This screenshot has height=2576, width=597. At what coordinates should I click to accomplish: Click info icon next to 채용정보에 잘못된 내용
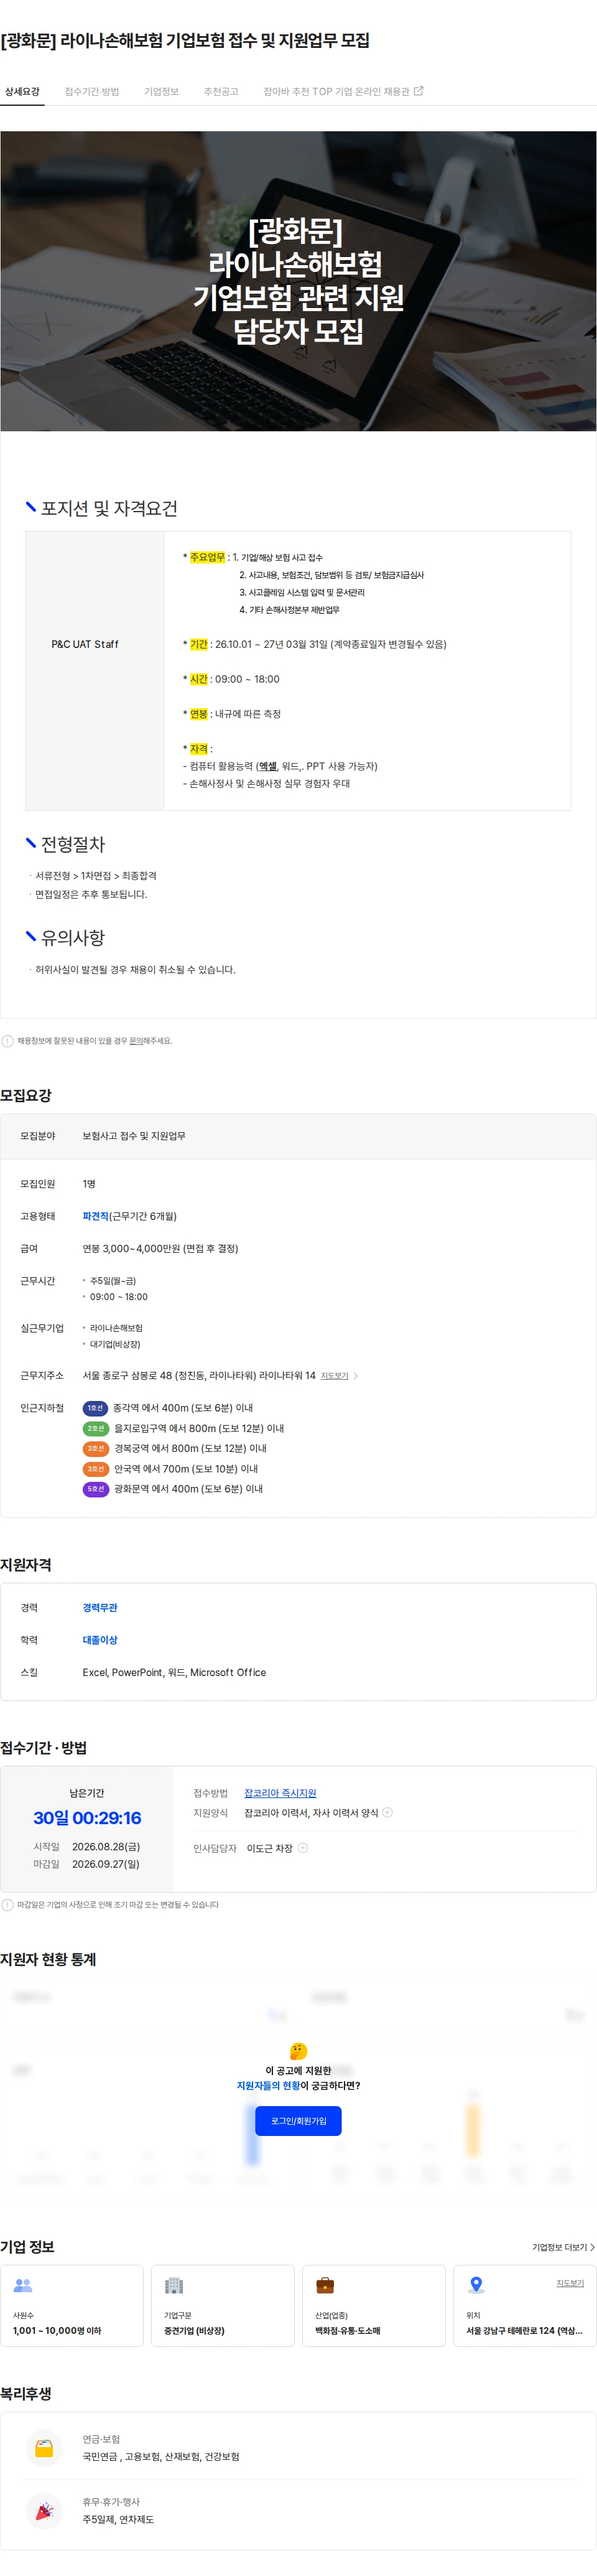pyautogui.click(x=8, y=1041)
